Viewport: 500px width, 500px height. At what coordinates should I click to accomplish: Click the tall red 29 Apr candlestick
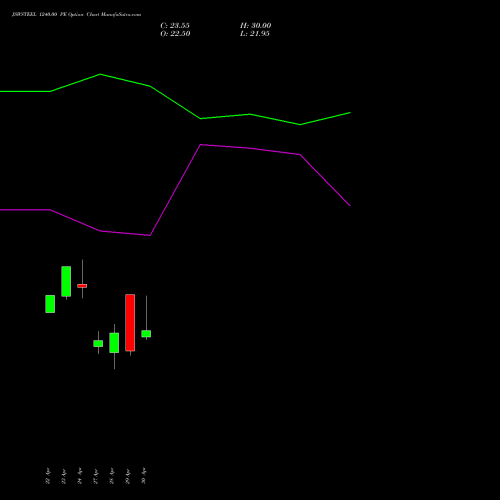130,322
